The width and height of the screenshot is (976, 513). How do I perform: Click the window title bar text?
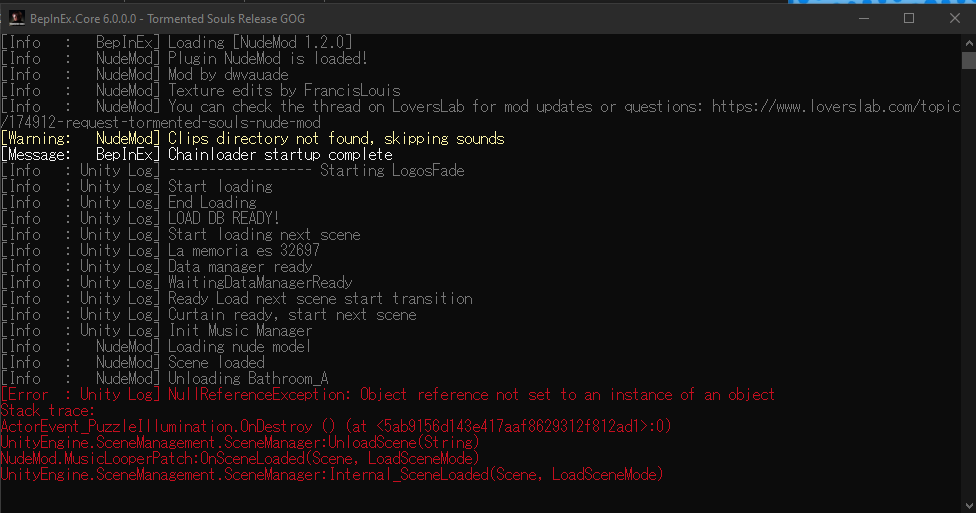point(167,19)
